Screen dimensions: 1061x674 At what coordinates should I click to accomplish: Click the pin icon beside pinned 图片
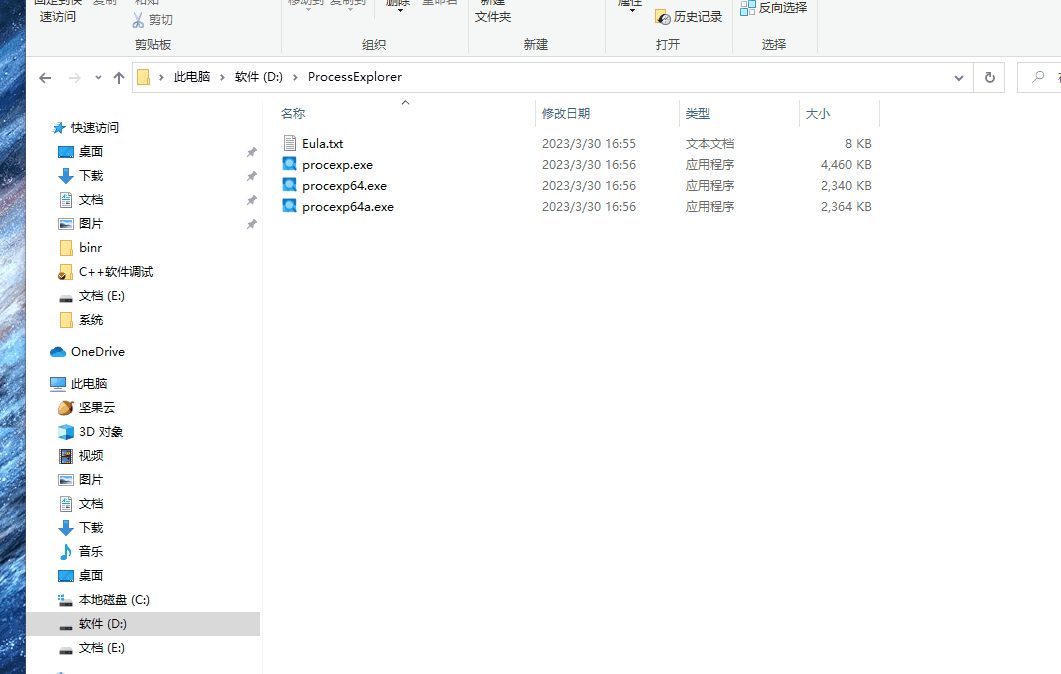pyautogui.click(x=252, y=224)
